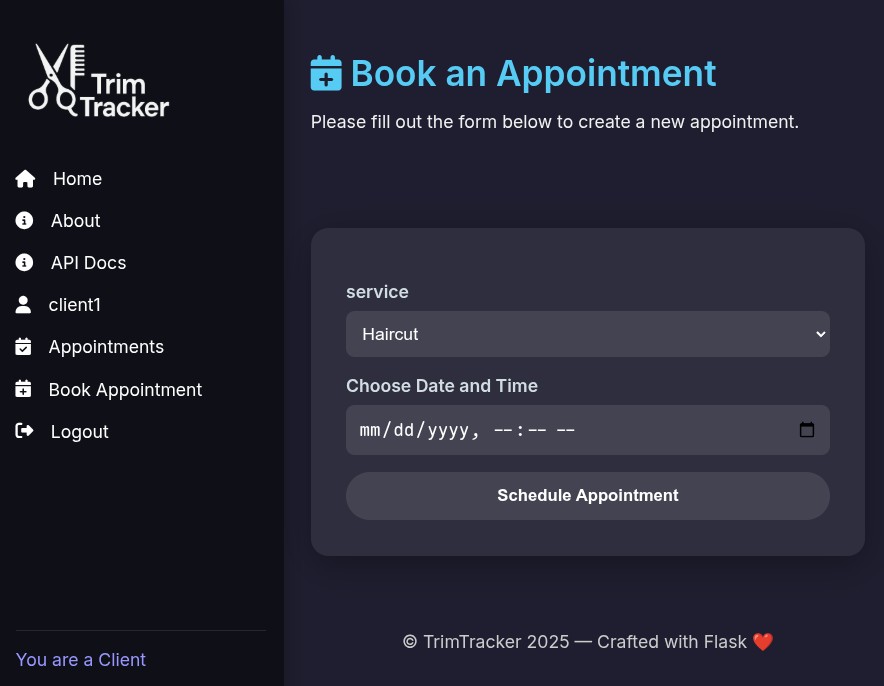Click the Schedule Appointment button
This screenshot has height=686, width=884.
(588, 495)
